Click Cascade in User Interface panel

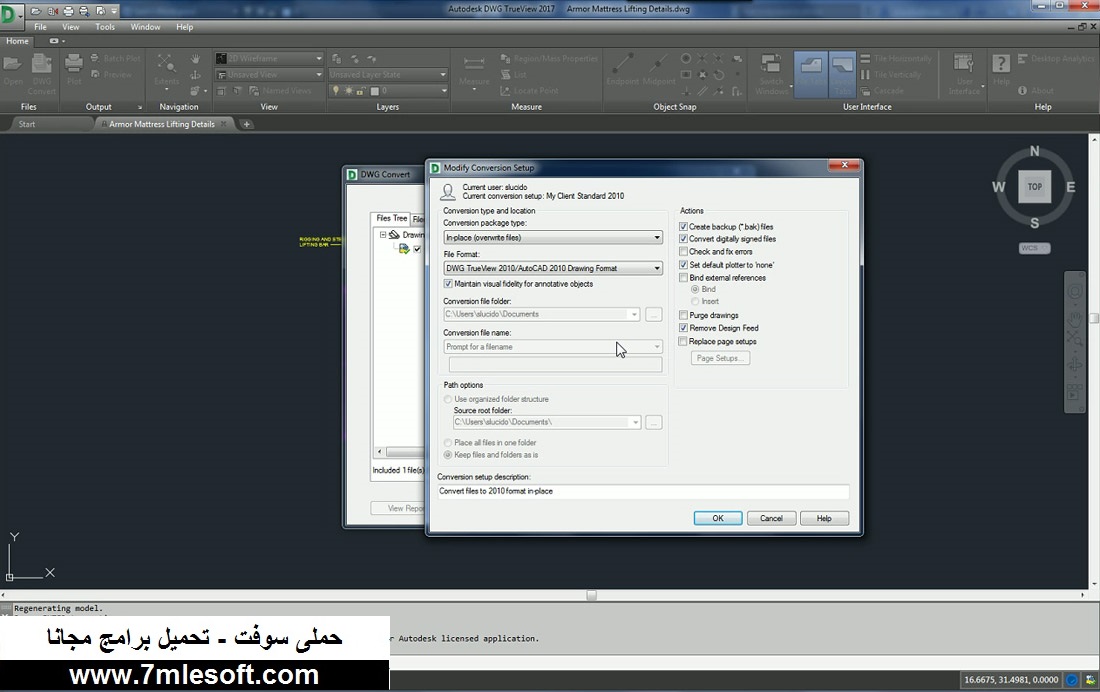(x=882, y=91)
